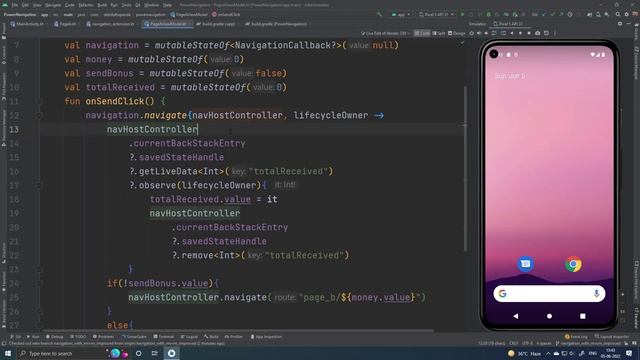Show hidden system tray icons chevron
The image size is (640, 360).
548,353
